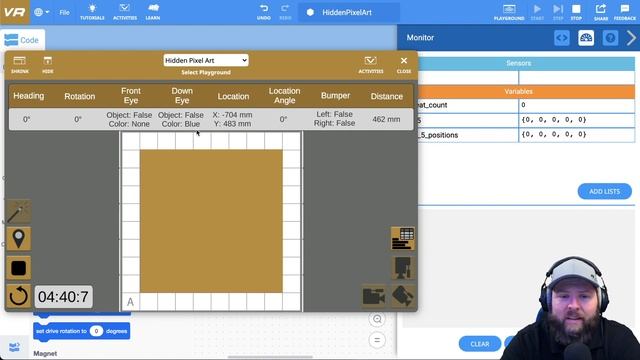Click the Front Eye column header
The width and height of the screenshot is (640, 360).
pos(131,96)
